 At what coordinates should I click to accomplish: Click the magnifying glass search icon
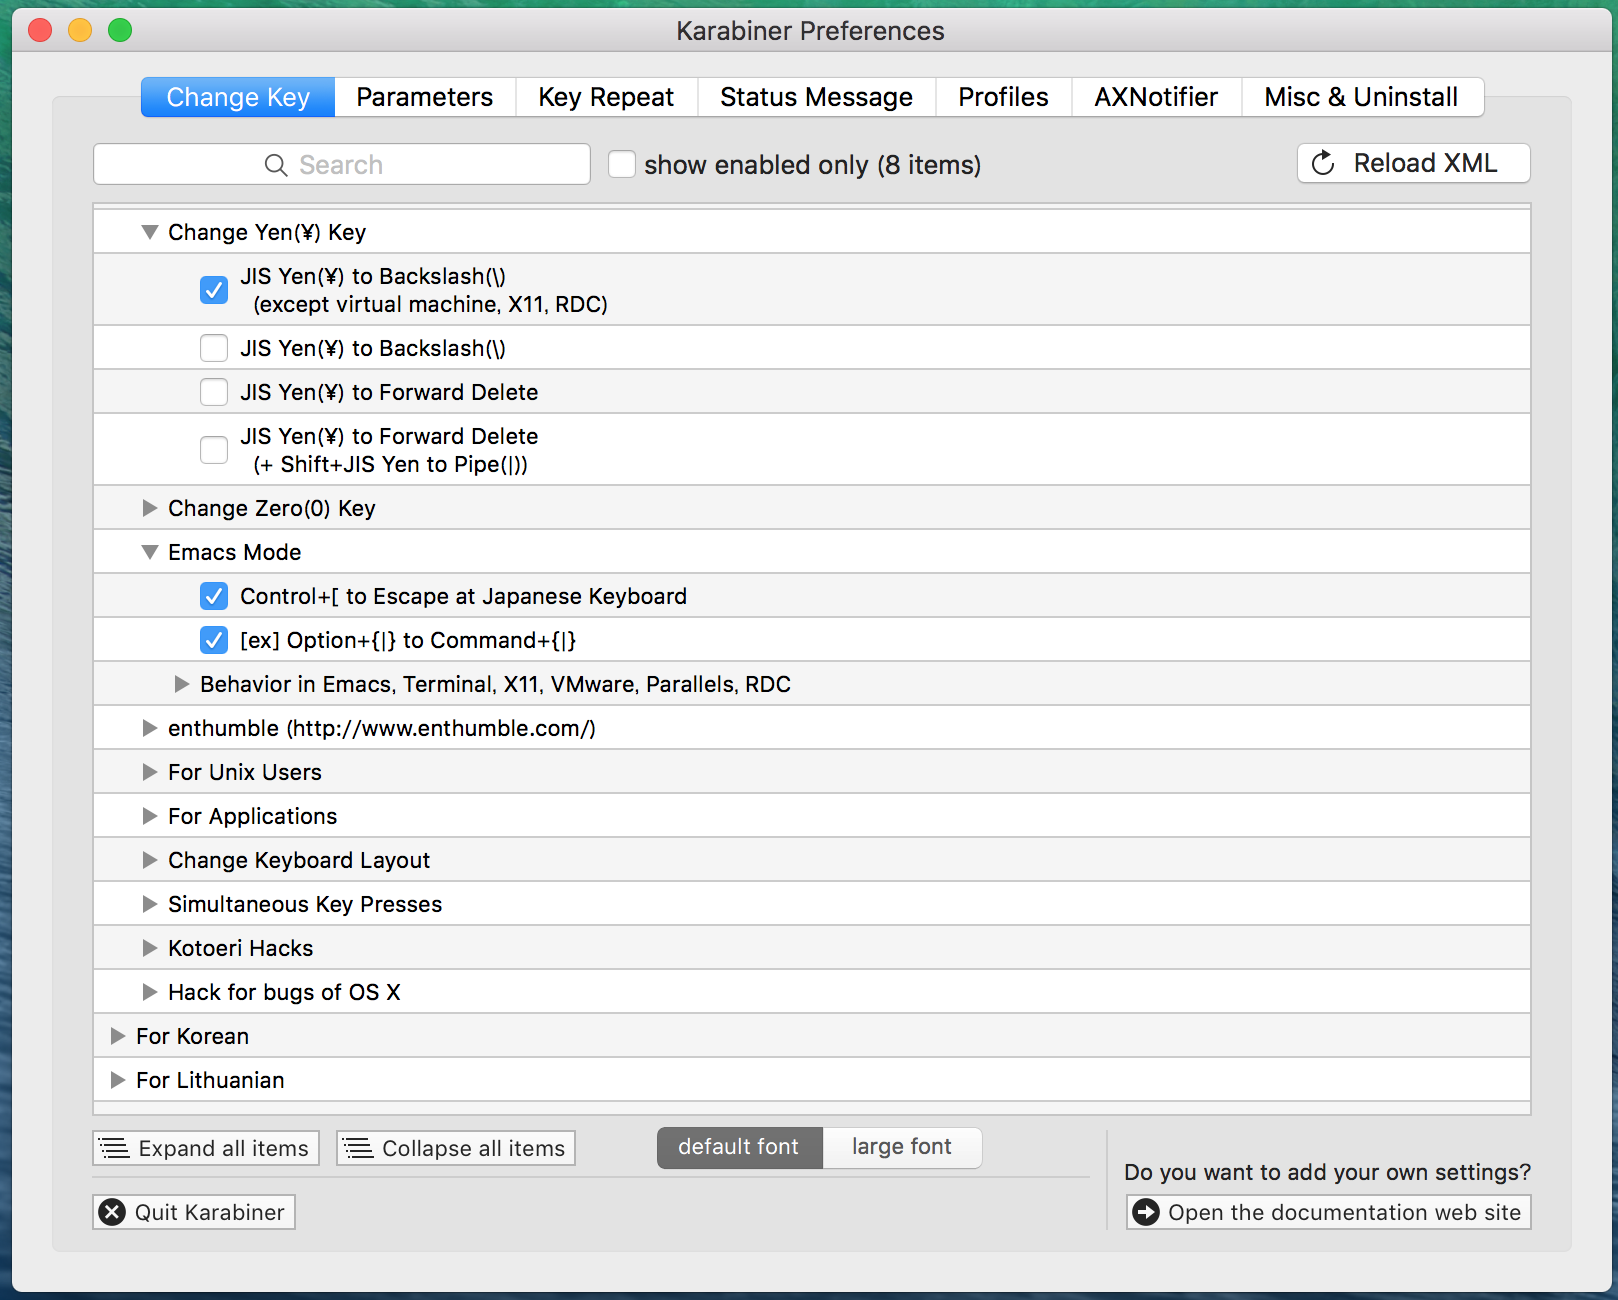tap(276, 165)
